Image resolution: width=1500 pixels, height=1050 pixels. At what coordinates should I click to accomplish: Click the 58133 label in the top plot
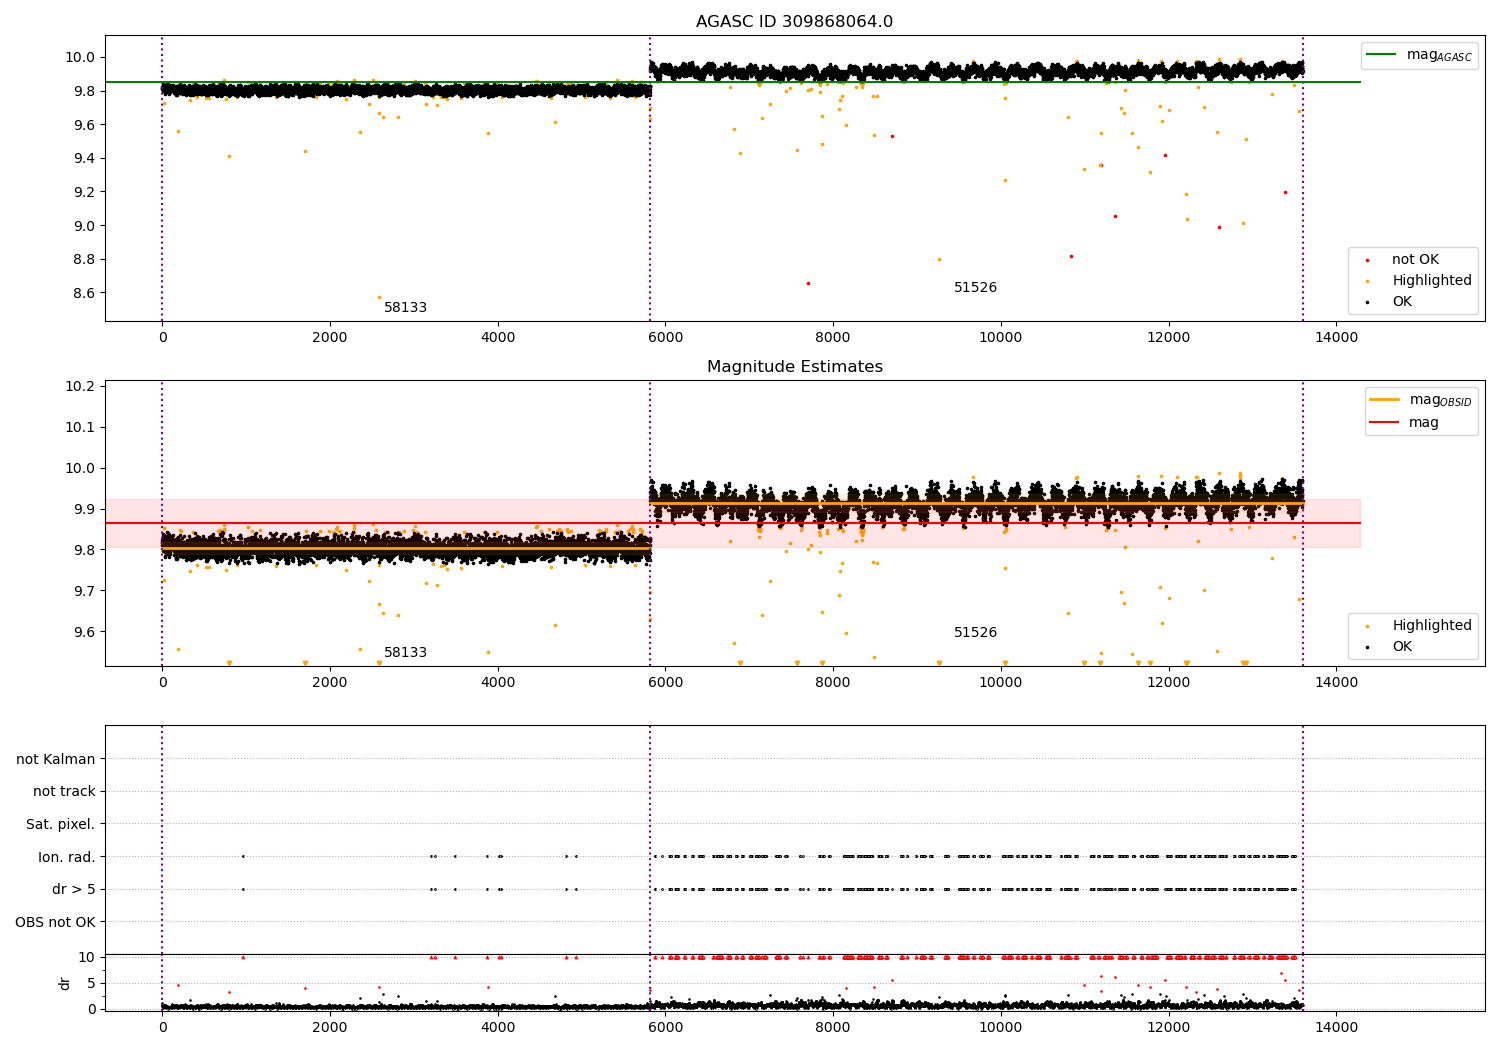(x=405, y=308)
